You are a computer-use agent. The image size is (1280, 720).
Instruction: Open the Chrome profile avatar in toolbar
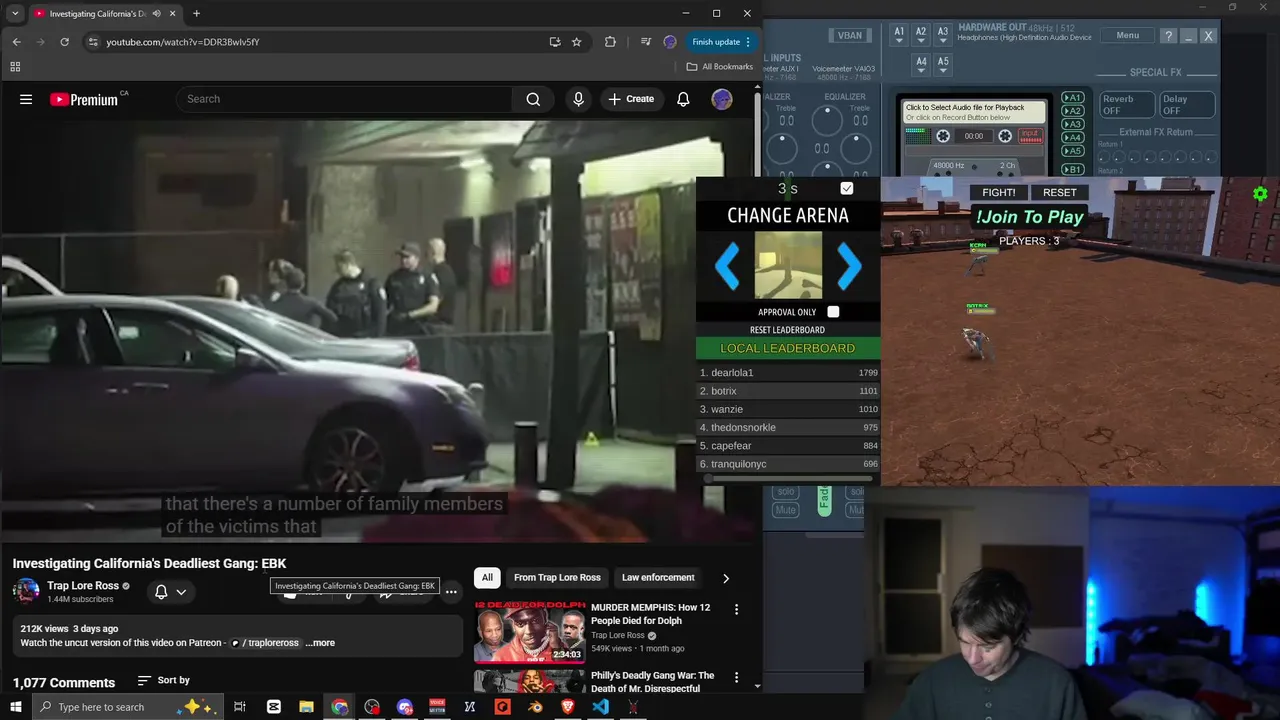(670, 42)
